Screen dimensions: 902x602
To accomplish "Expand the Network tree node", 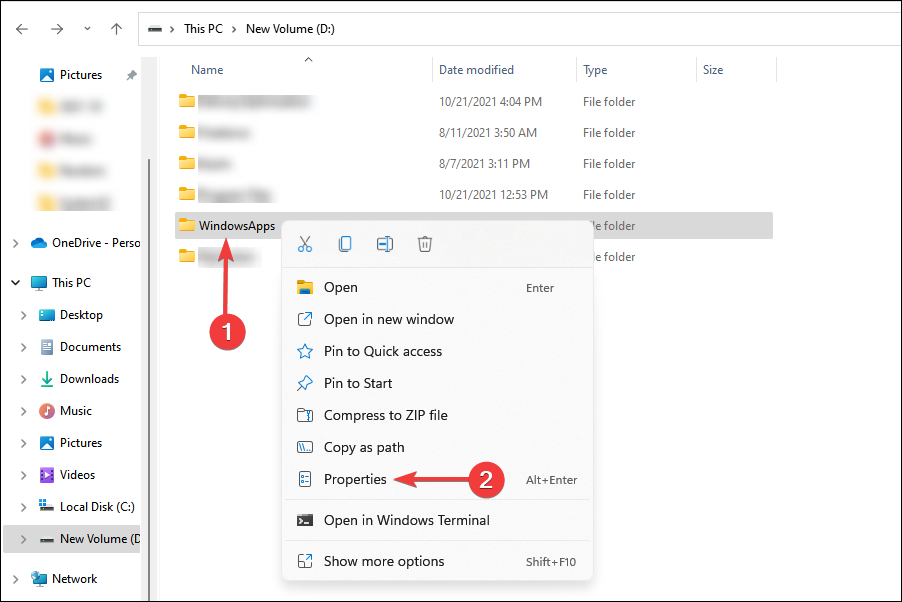I will pyautogui.click(x=16, y=579).
